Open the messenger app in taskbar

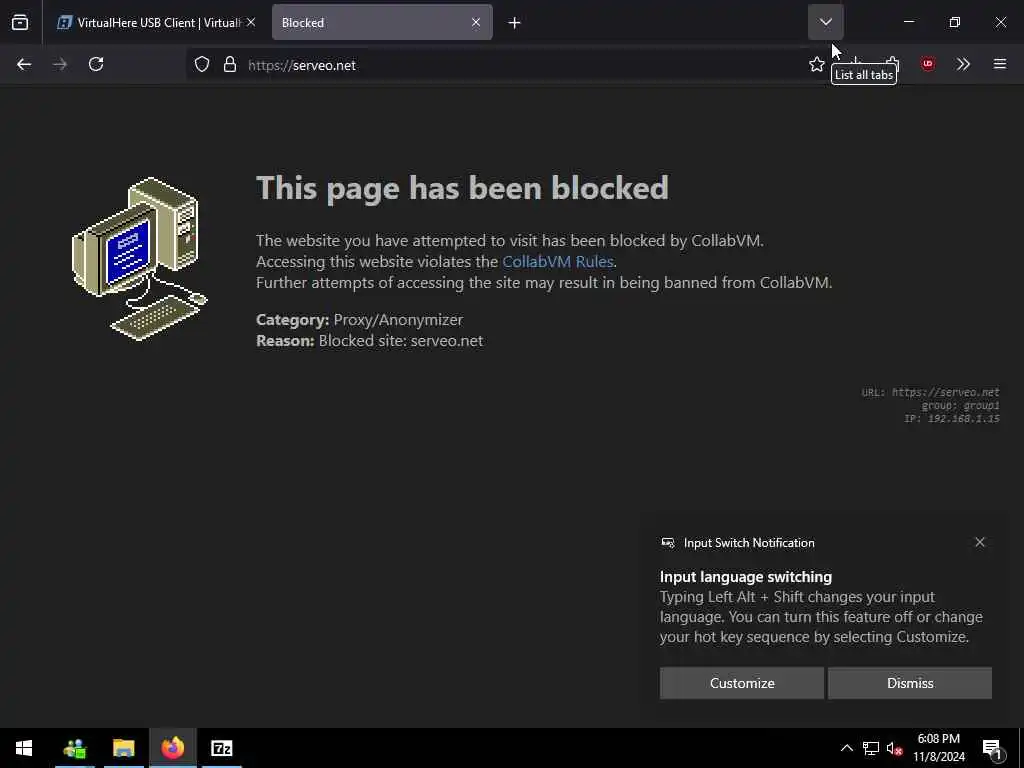75,748
